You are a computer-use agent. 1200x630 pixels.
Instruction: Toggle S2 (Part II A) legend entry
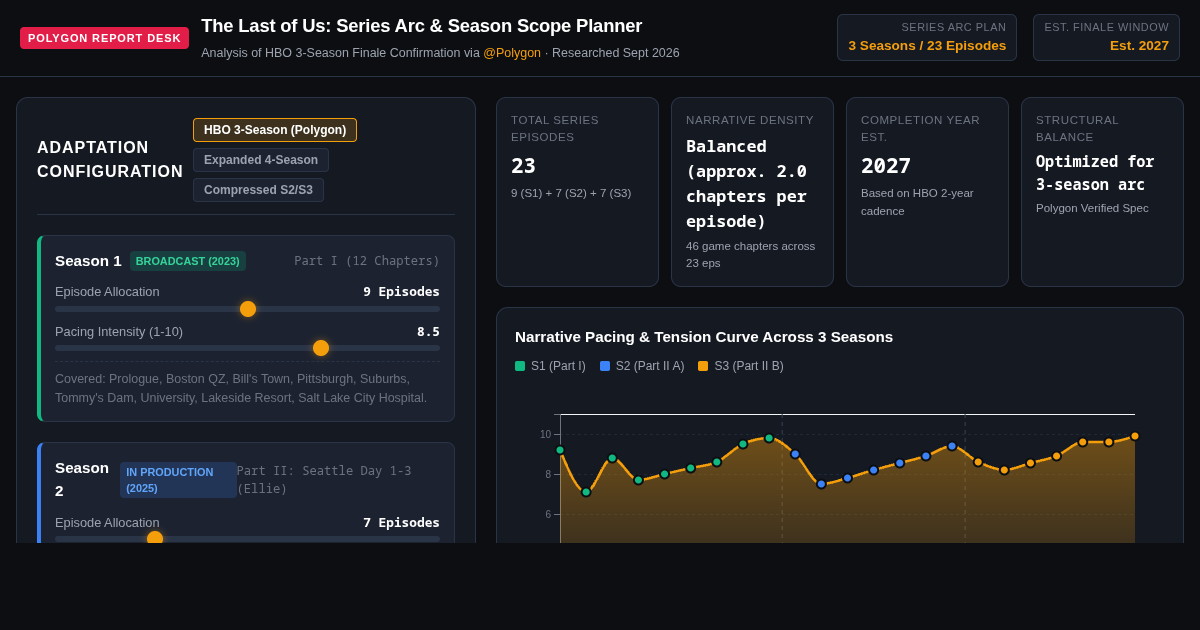642,366
